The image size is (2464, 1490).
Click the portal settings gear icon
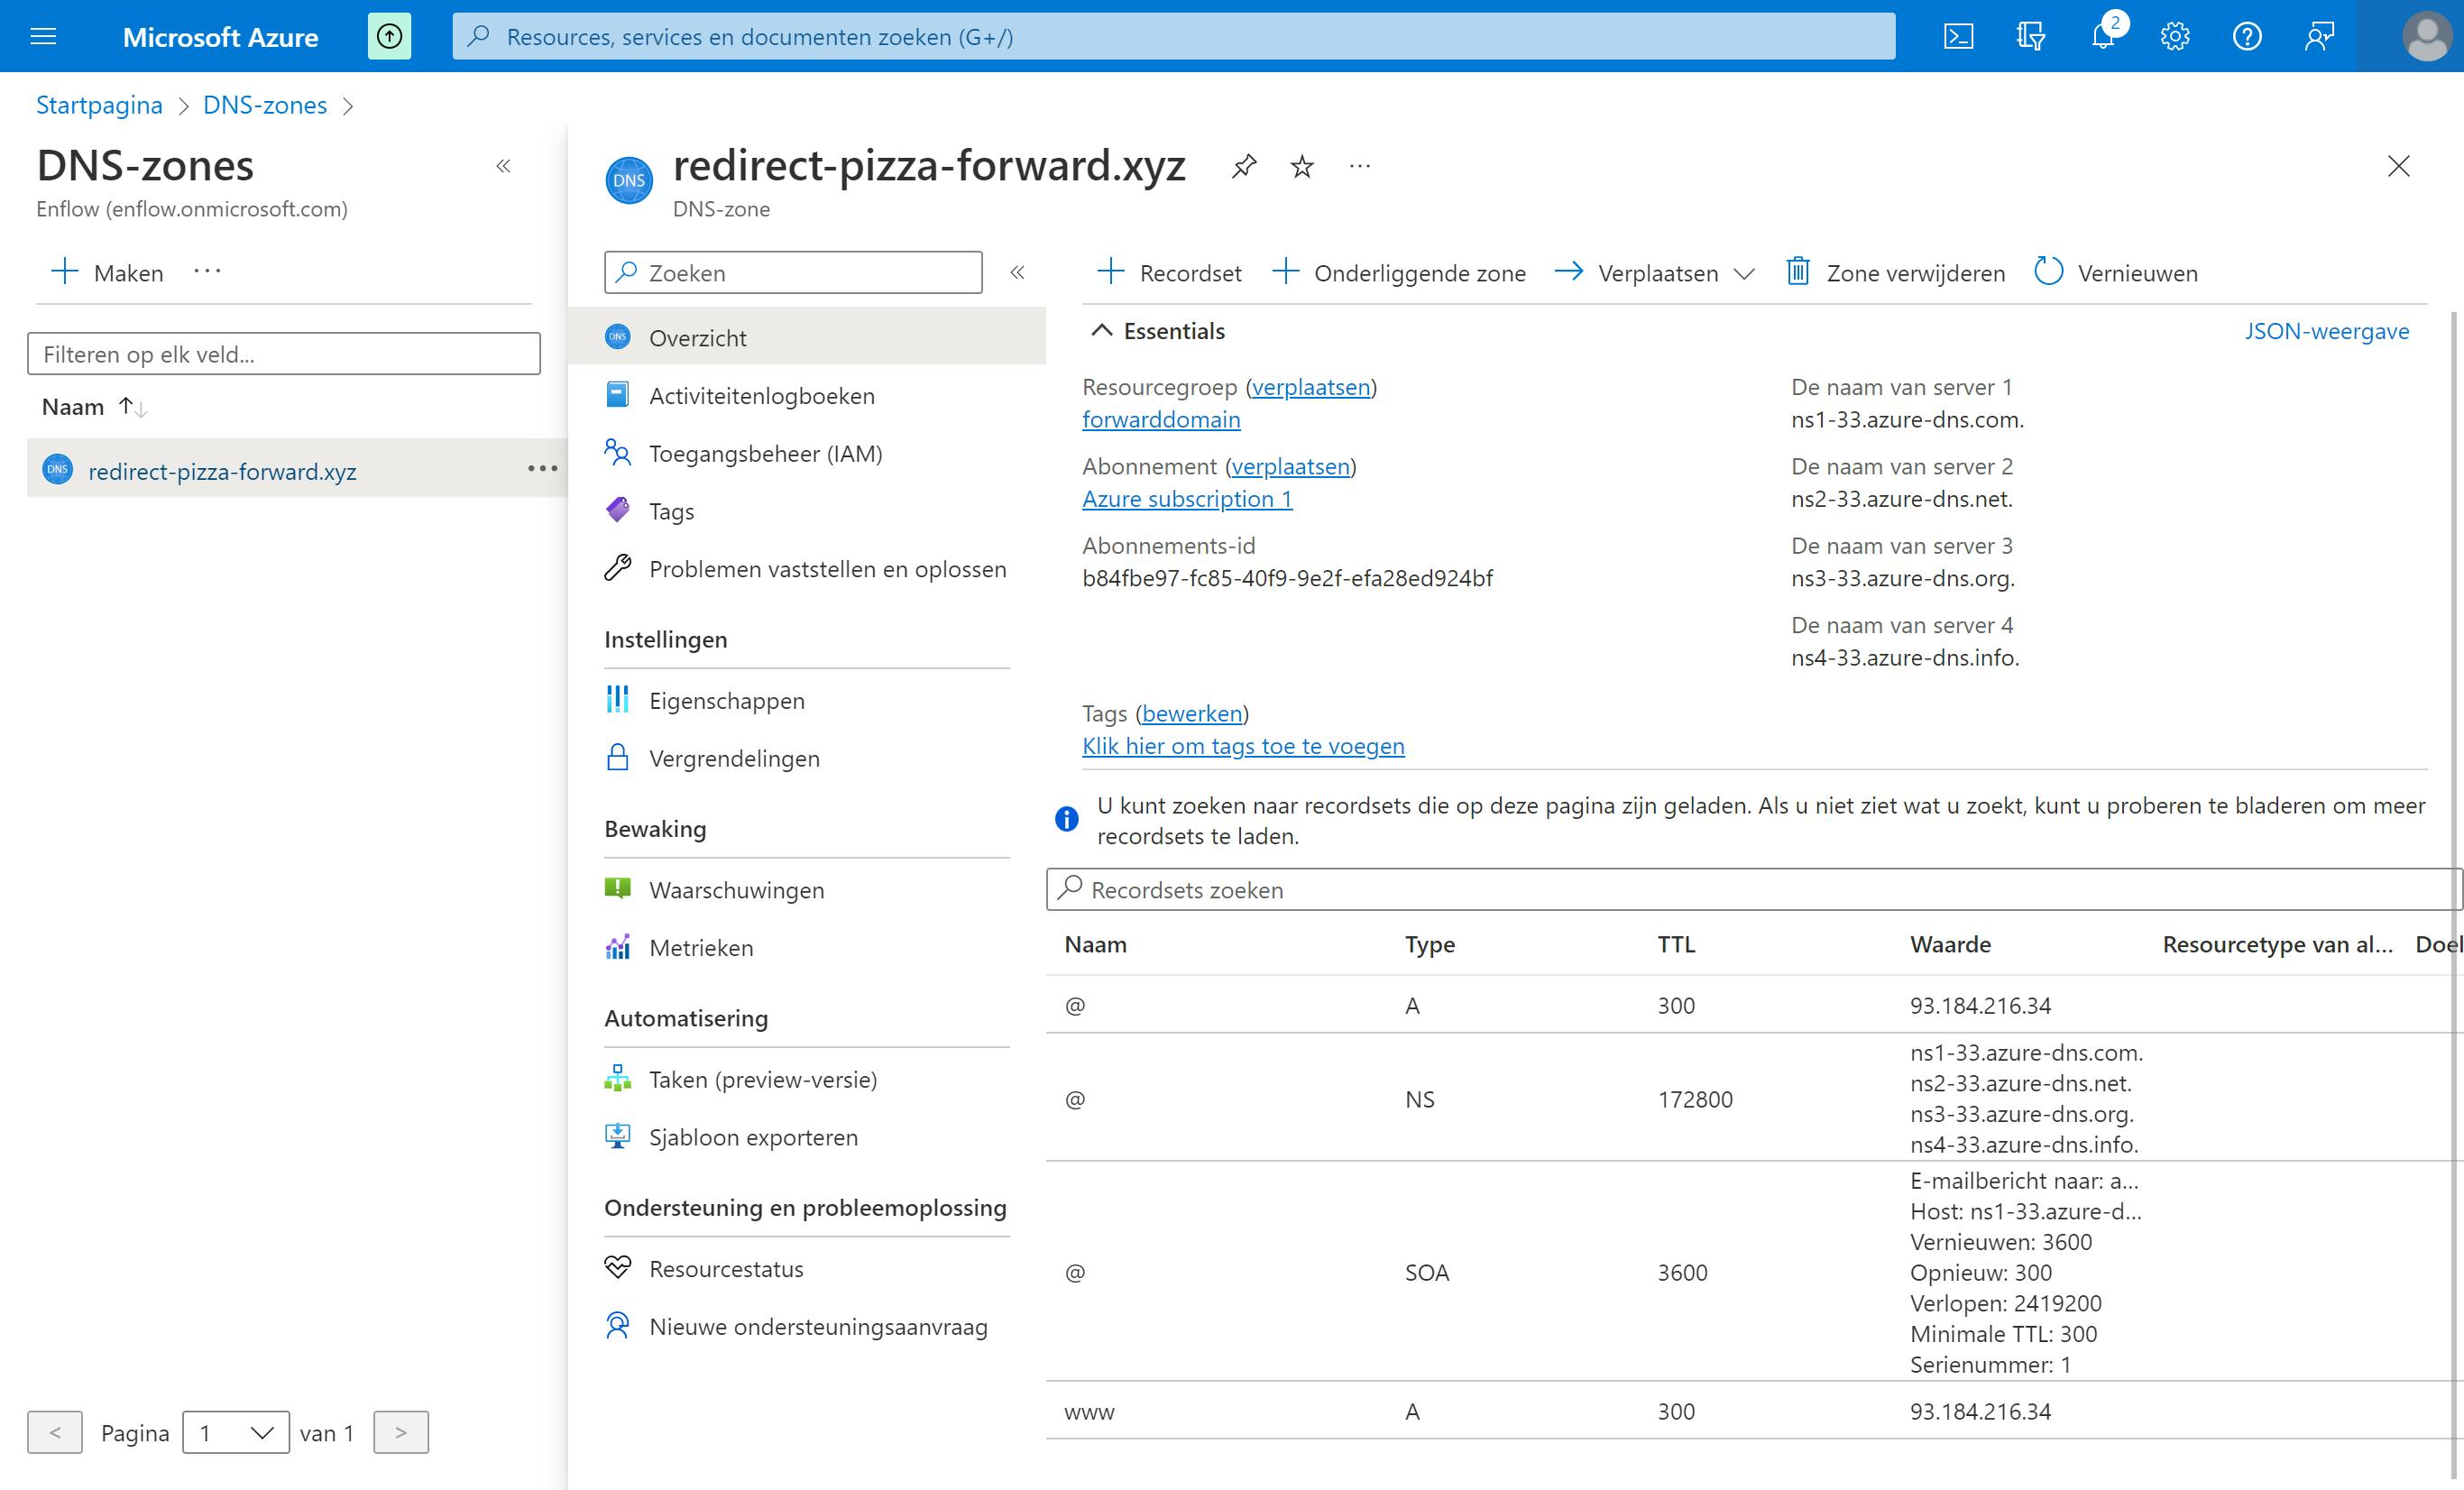[2174, 37]
